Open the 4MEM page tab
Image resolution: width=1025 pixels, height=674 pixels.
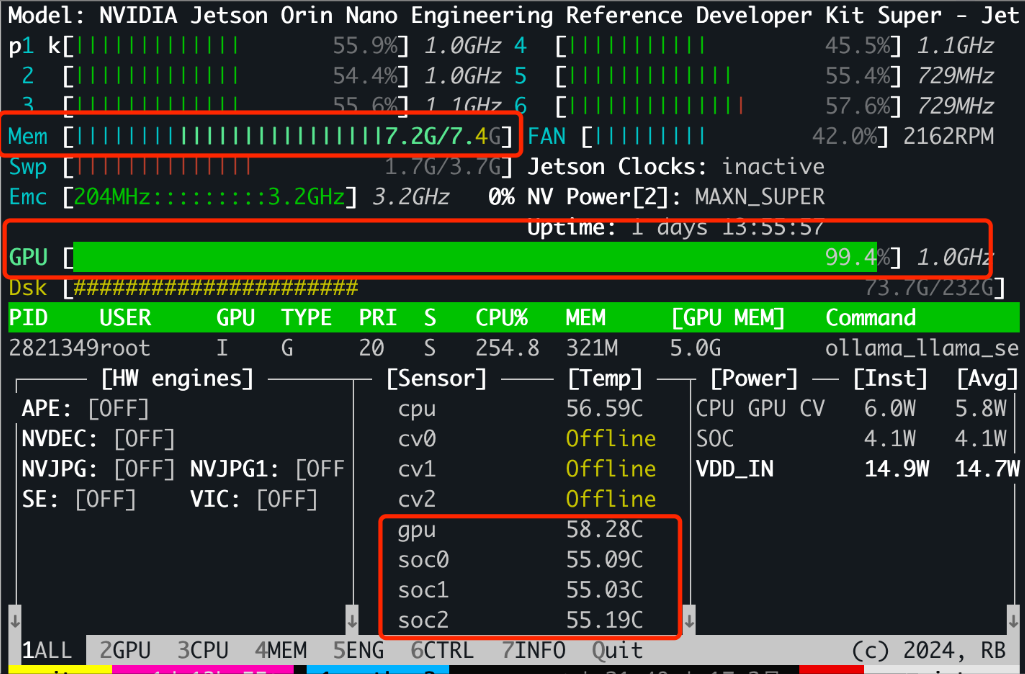pos(280,650)
